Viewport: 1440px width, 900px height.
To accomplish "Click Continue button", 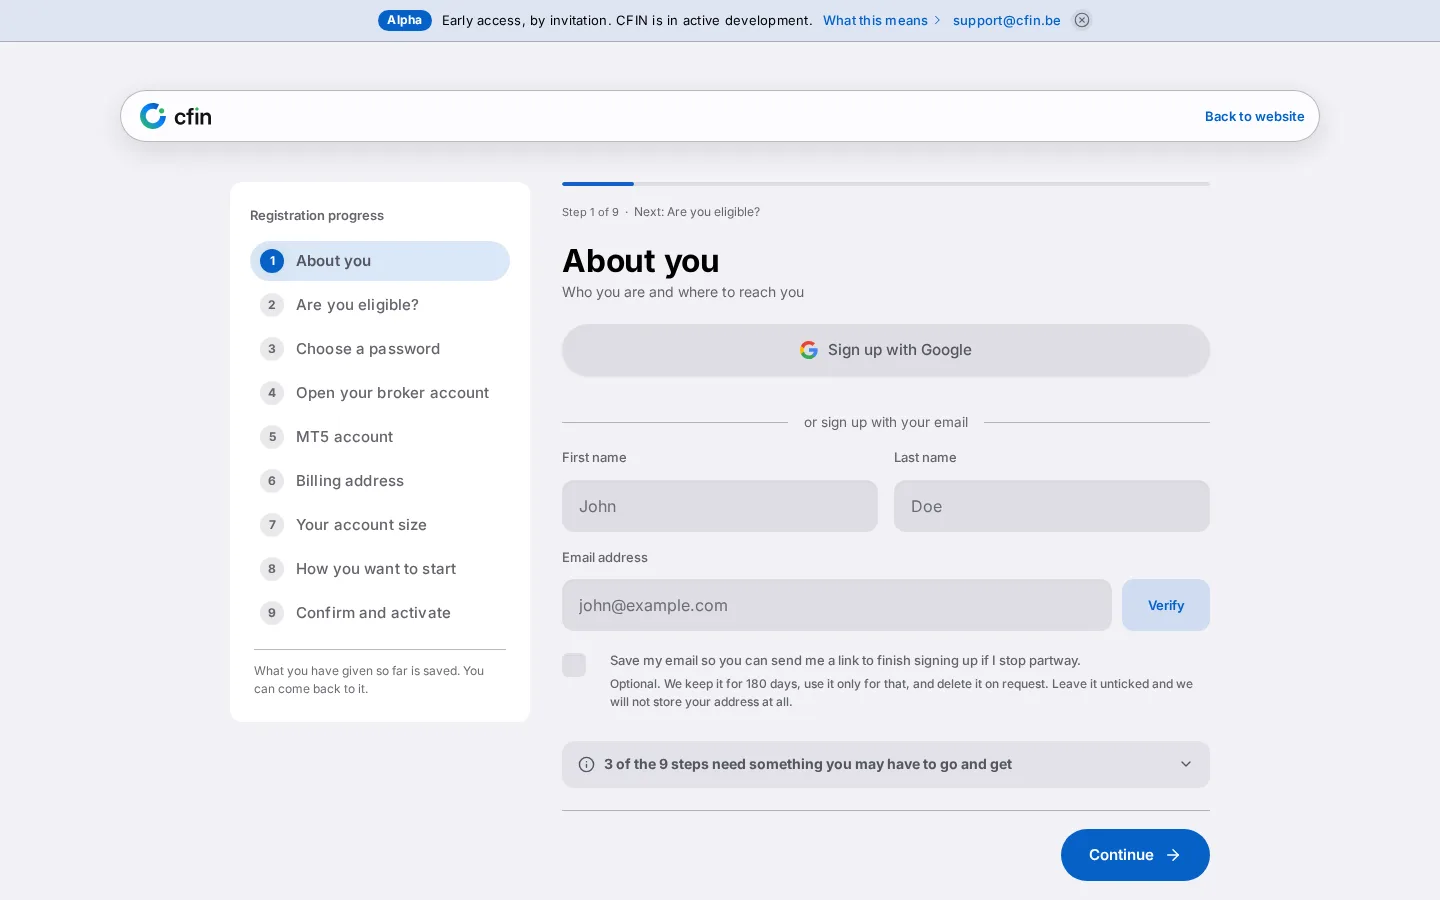I will (1135, 855).
